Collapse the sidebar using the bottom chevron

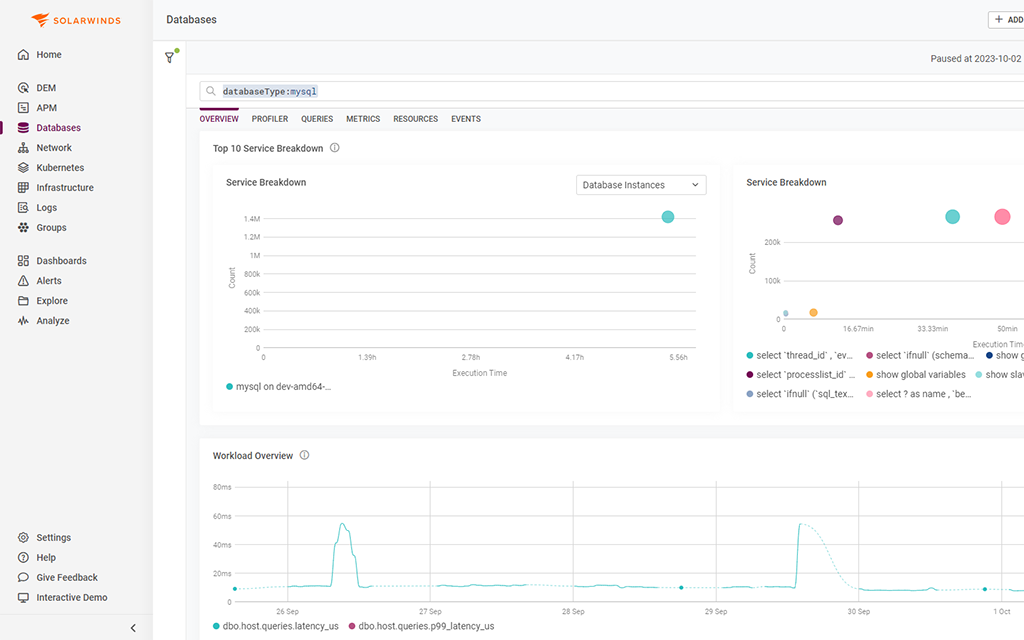(x=132, y=627)
